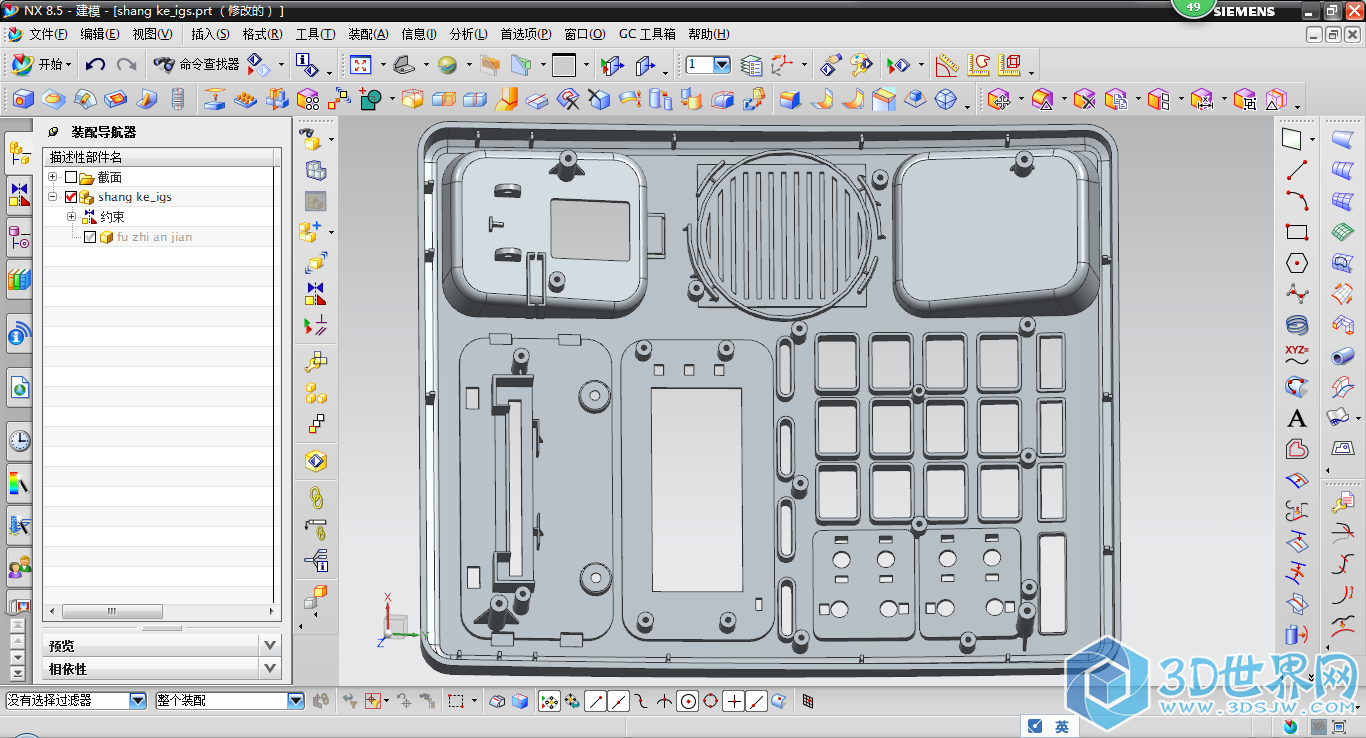Toggle the End Point snap button

click(595, 701)
